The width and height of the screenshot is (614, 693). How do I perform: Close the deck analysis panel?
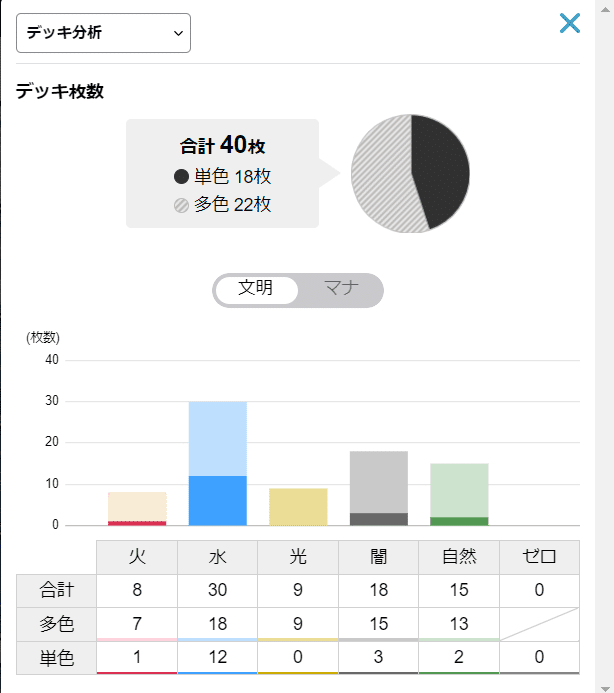pyautogui.click(x=570, y=23)
